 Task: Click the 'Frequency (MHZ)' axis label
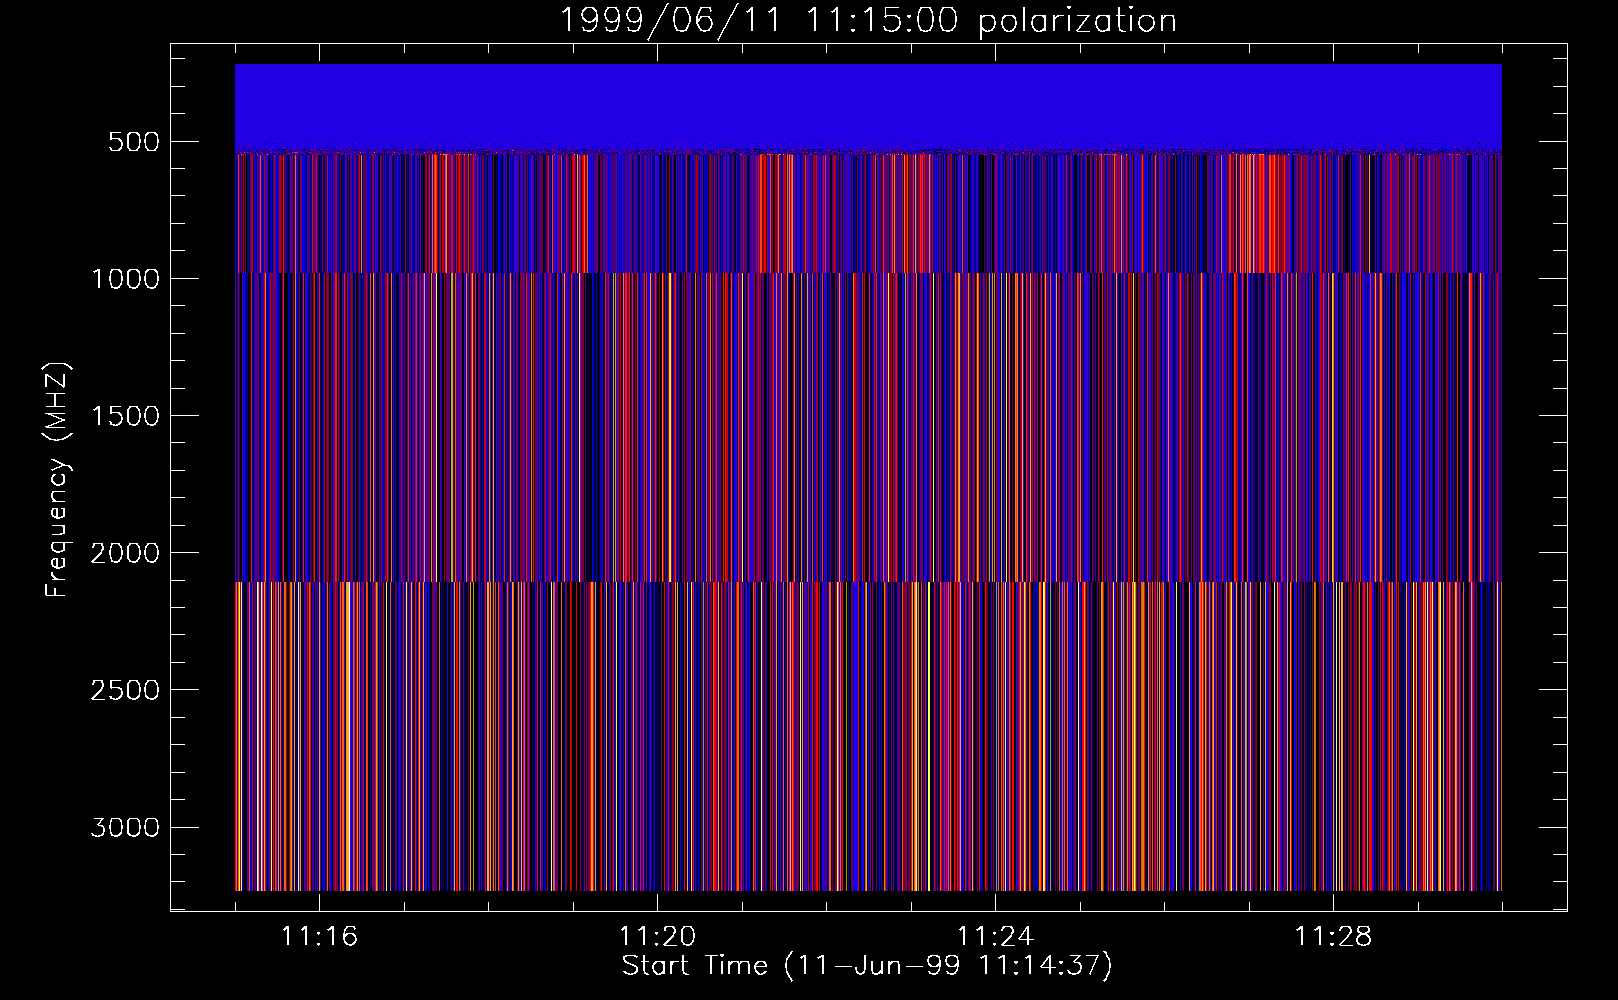click(x=57, y=479)
